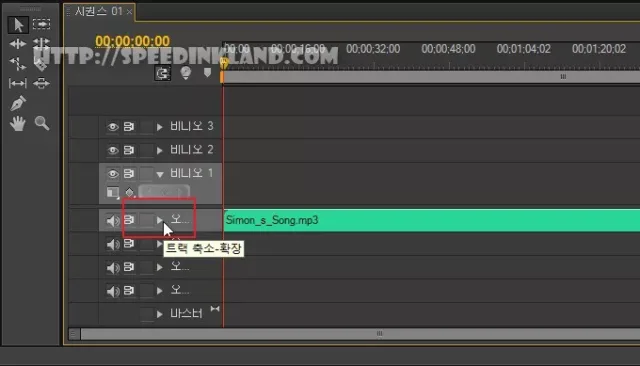Select the Selection arrow tool
Viewport: 640px width, 366px height.
(x=18, y=24)
